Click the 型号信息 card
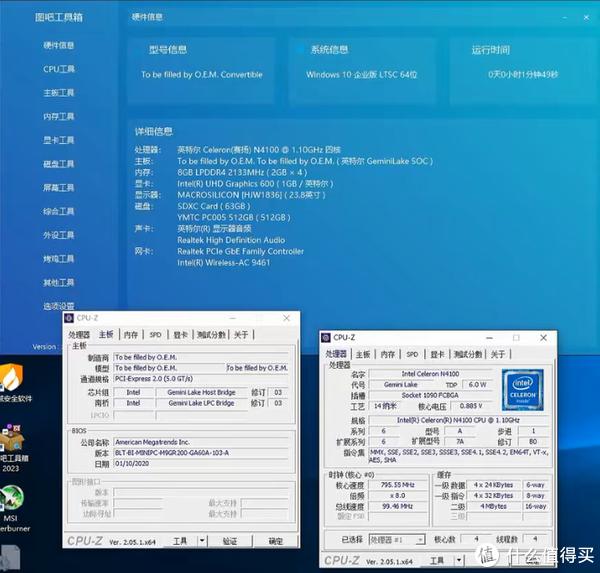Screen dimensions: 600x573 click(201, 71)
